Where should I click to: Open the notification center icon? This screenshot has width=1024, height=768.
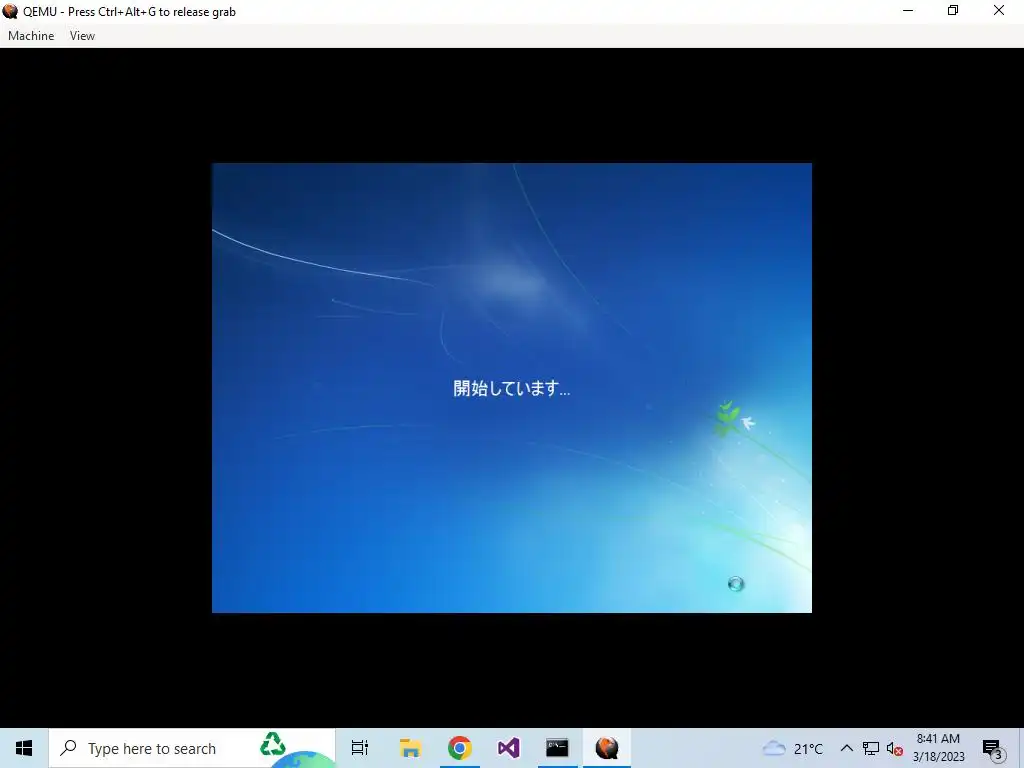(x=992, y=748)
